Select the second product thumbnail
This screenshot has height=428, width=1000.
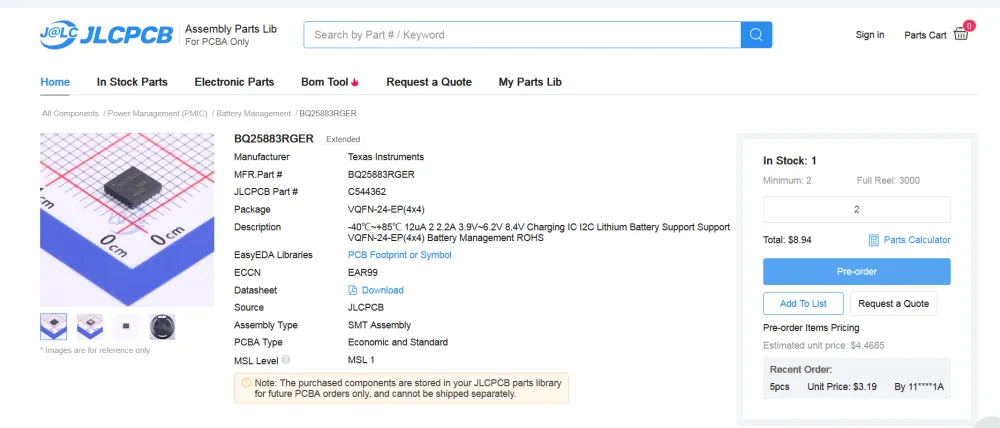coord(90,326)
